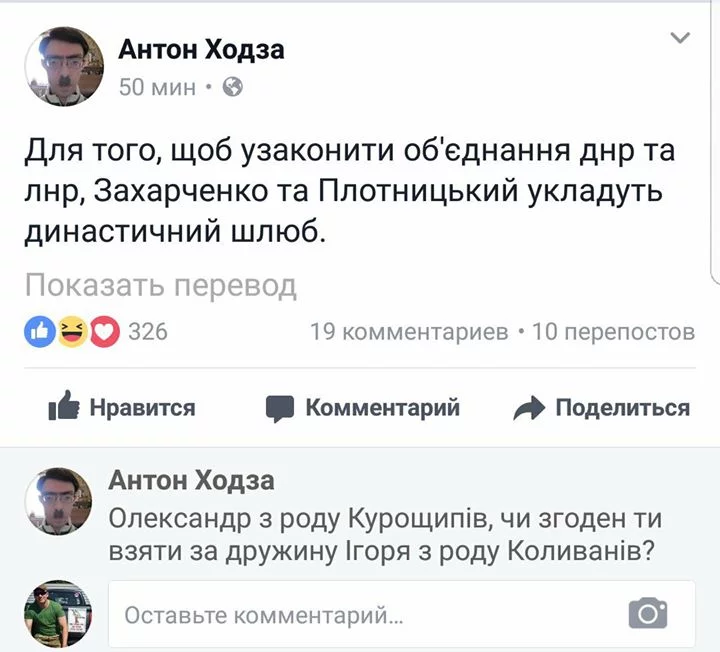Image resolution: width=720 pixels, height=652 pixels.
Task: Open the 19 комментариев list
Action: click(409, 332)
